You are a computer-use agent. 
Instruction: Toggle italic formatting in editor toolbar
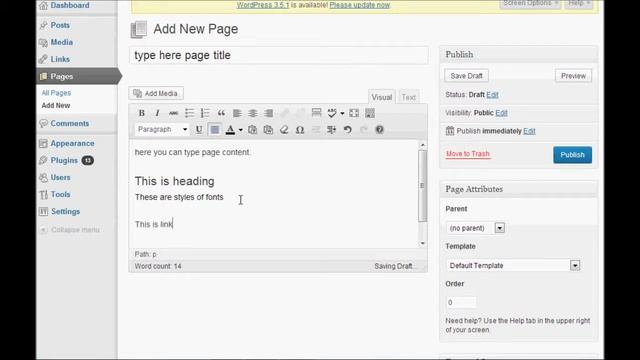tap(157, 113)
